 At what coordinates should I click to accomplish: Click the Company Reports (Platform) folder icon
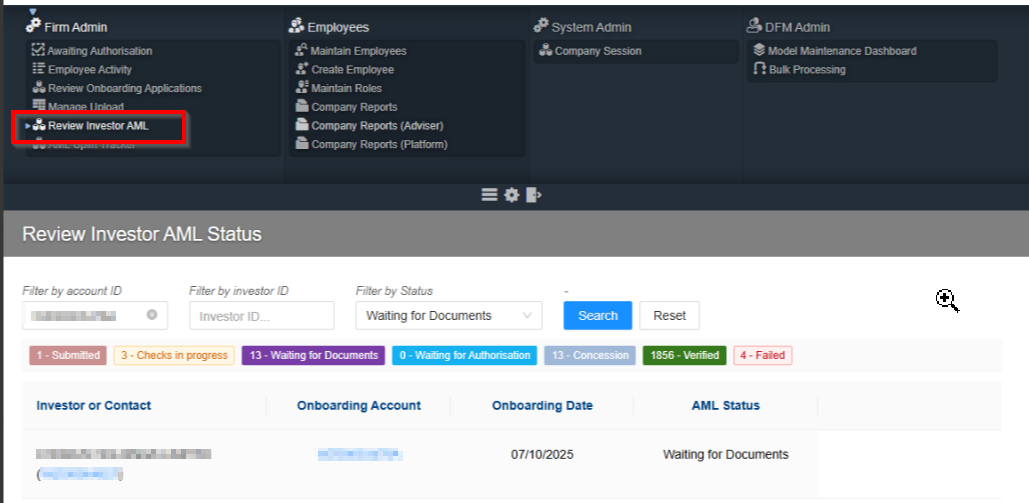click(302, 143)
